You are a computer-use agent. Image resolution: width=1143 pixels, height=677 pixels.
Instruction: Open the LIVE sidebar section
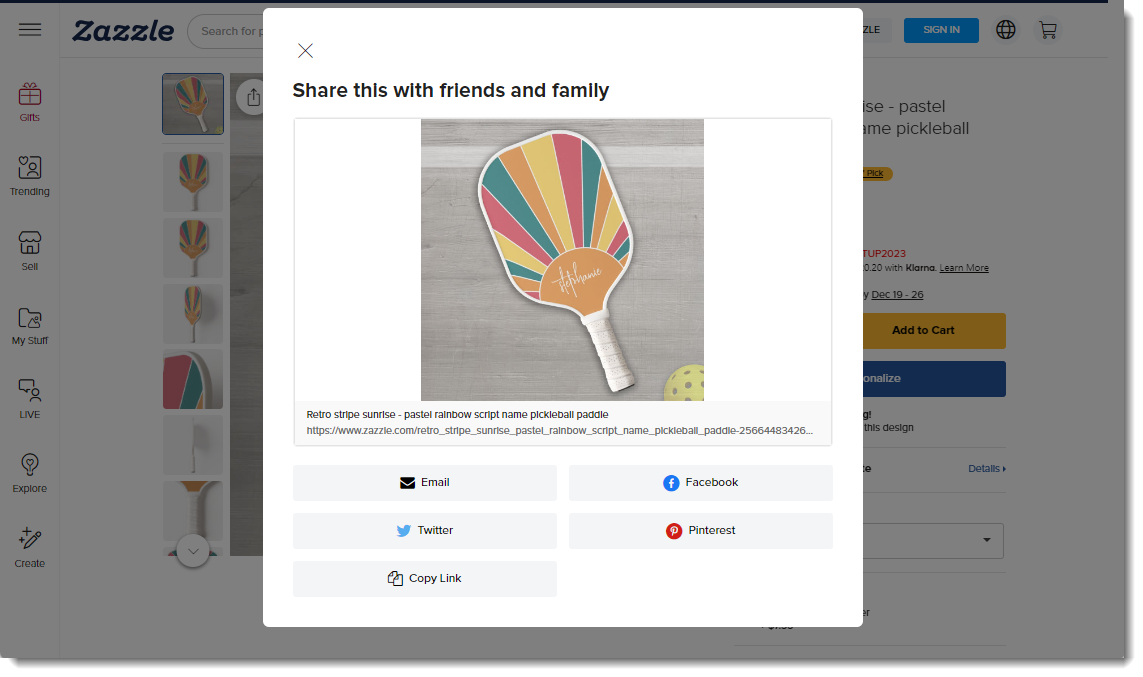(30, 399)
